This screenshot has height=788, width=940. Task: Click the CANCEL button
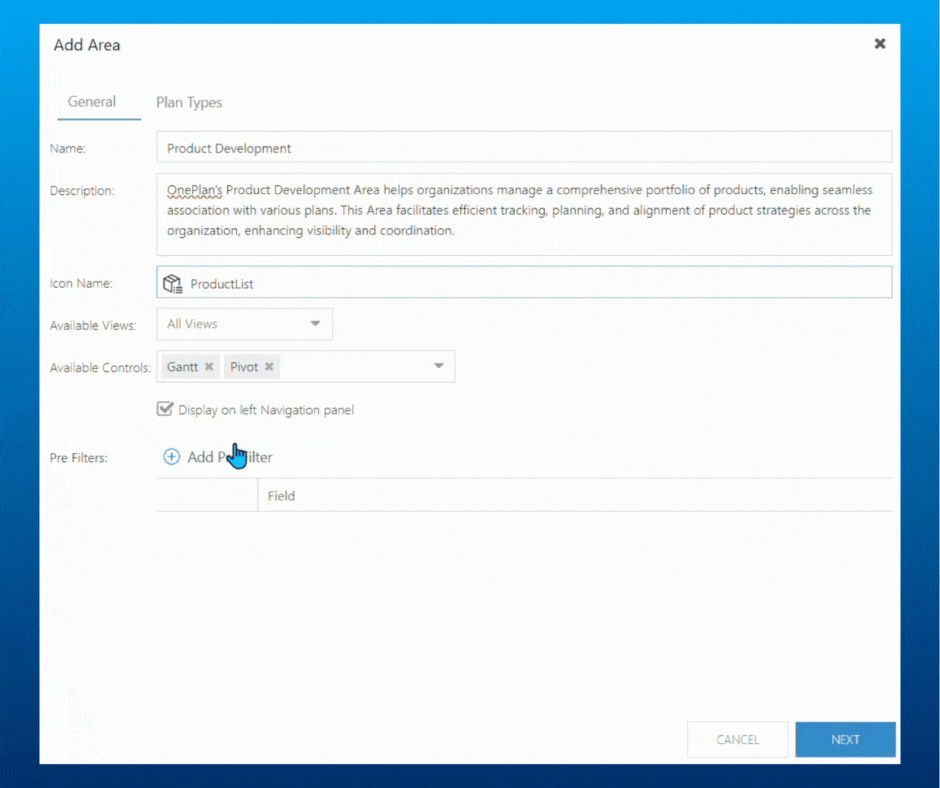tap(737, 739)
